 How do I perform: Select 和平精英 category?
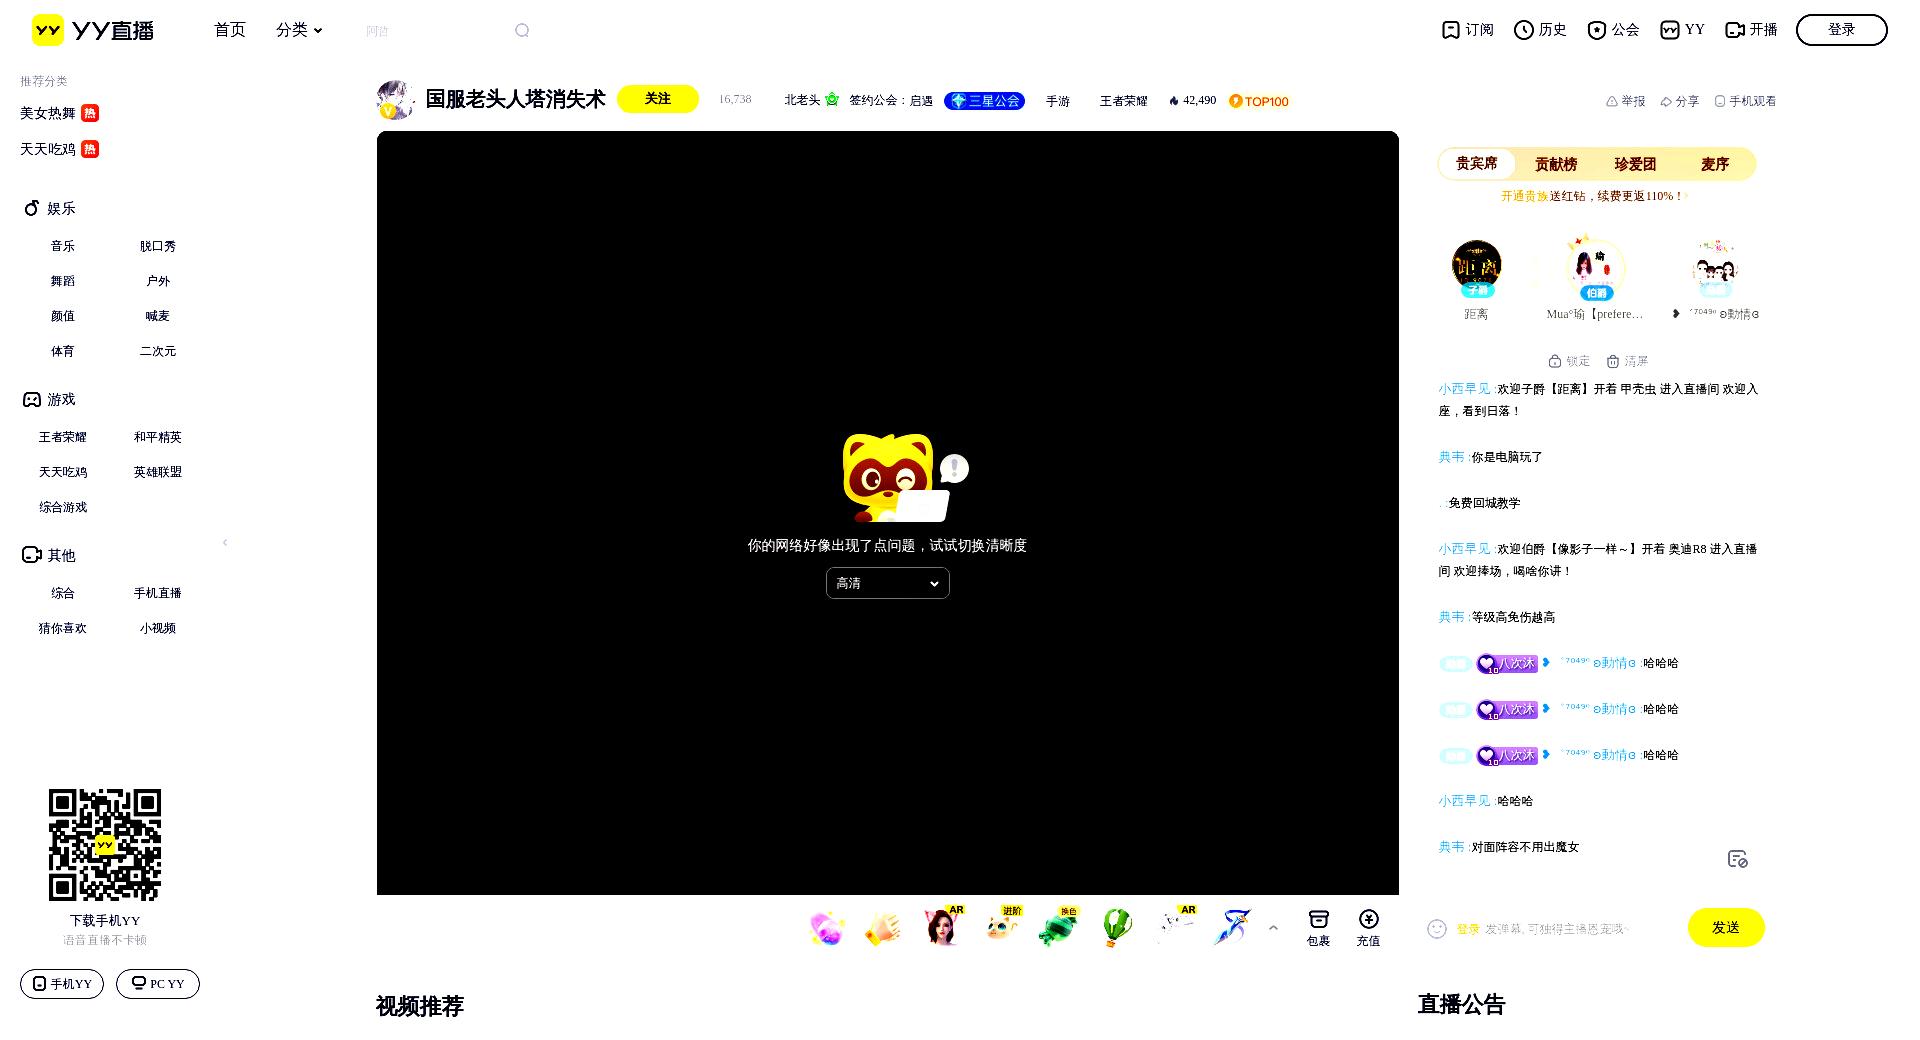[158, 437]
